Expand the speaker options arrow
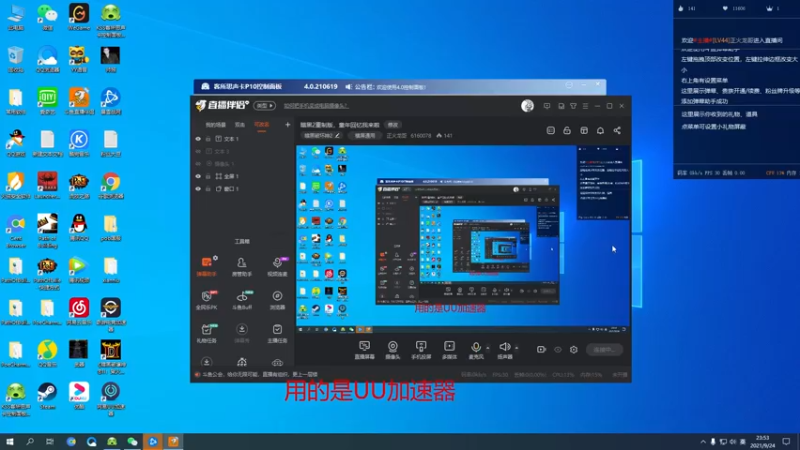800x450 pixels. (x=517, y=348)
